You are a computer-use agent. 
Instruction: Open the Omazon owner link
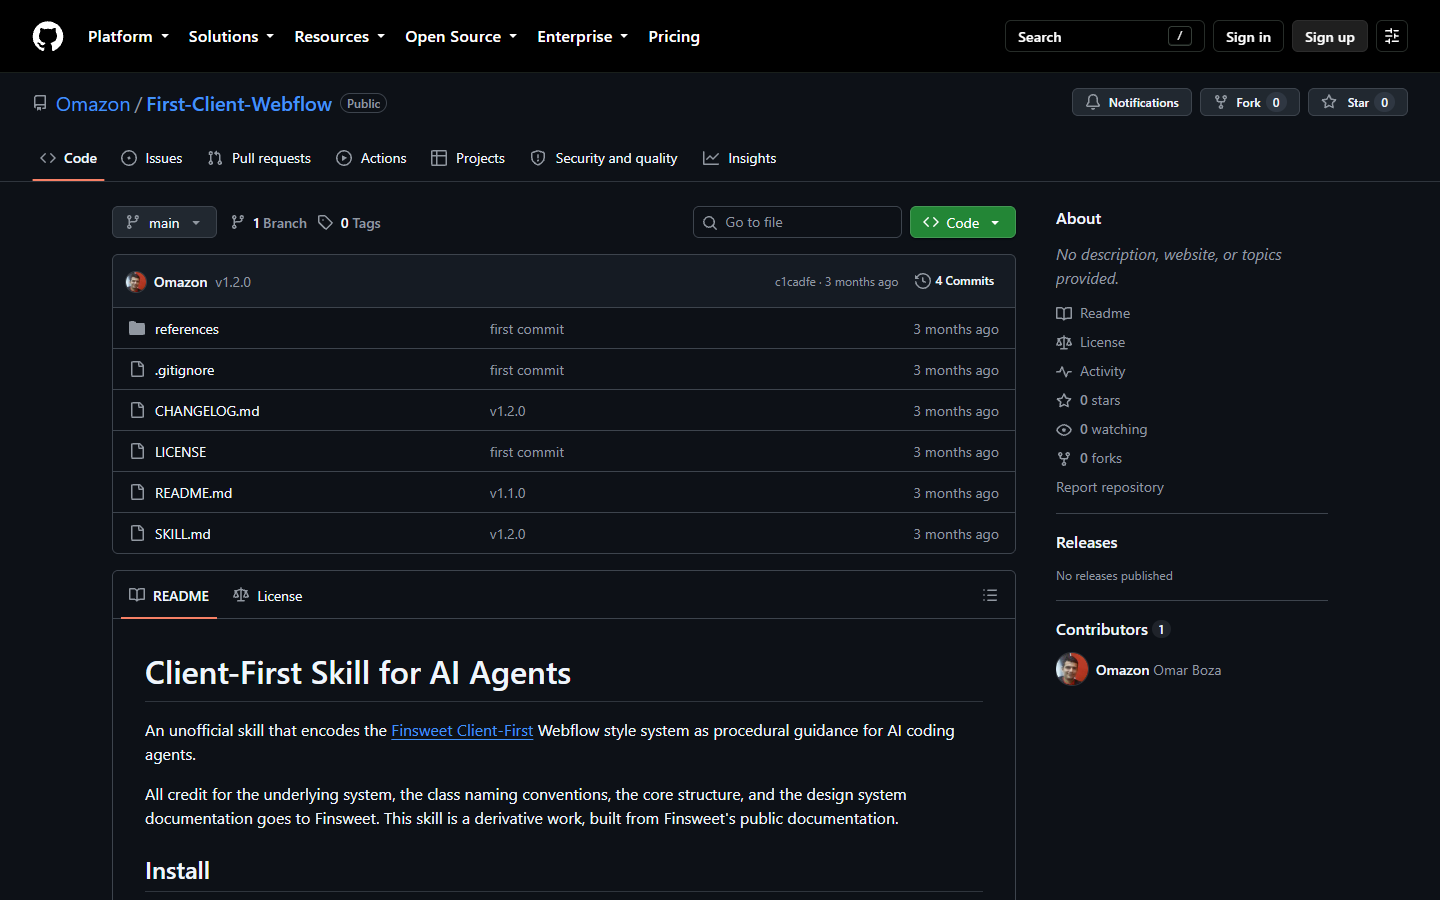tap(93, 104)
